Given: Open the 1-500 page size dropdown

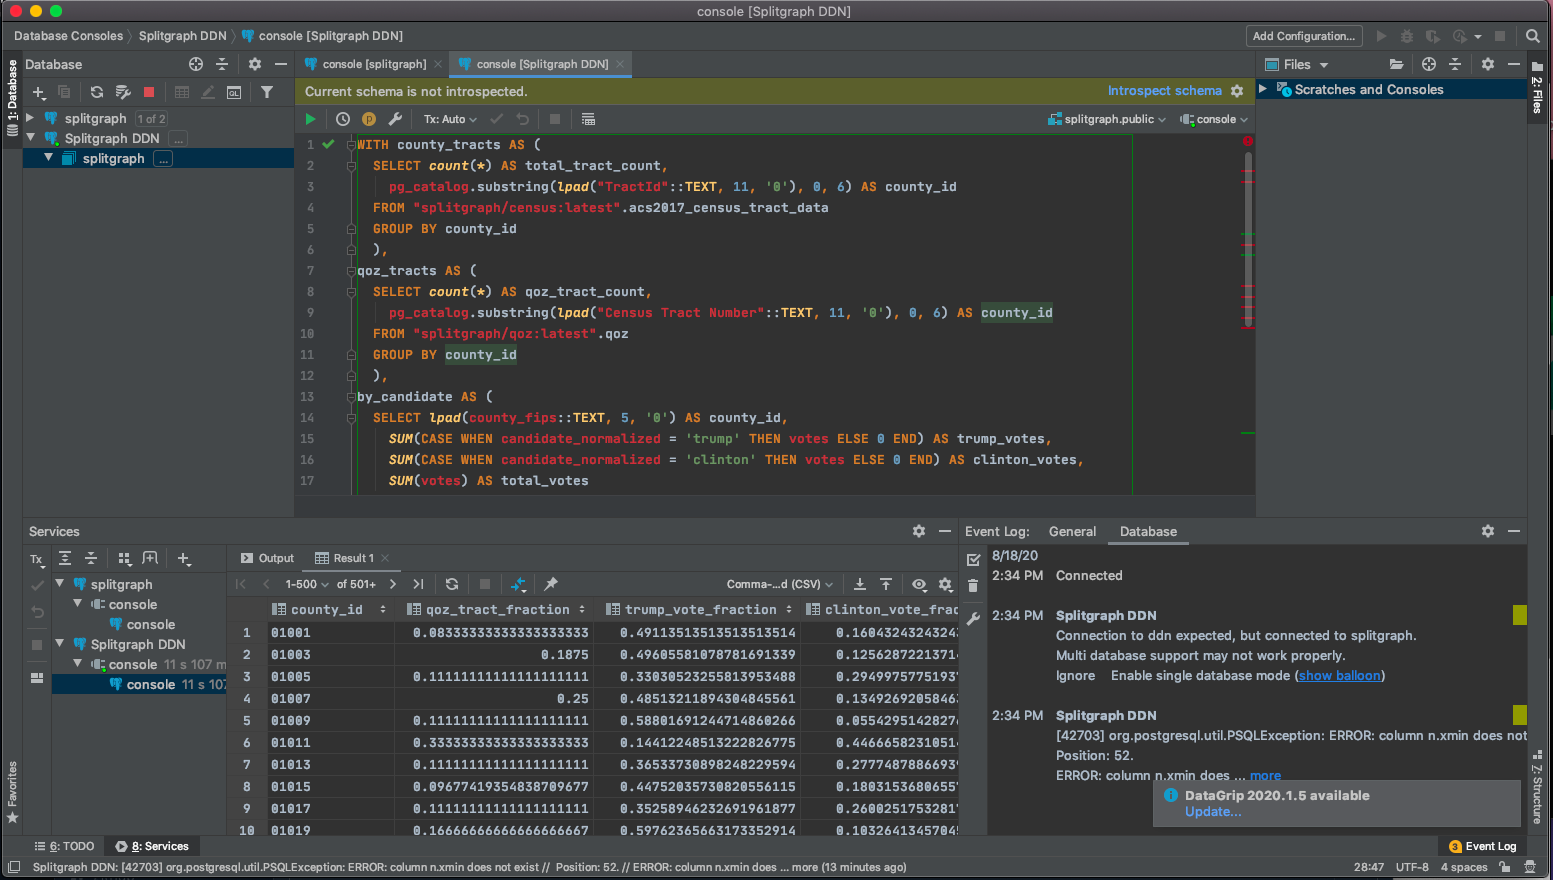Looking at the screenshot, I should tap(307, 584).
